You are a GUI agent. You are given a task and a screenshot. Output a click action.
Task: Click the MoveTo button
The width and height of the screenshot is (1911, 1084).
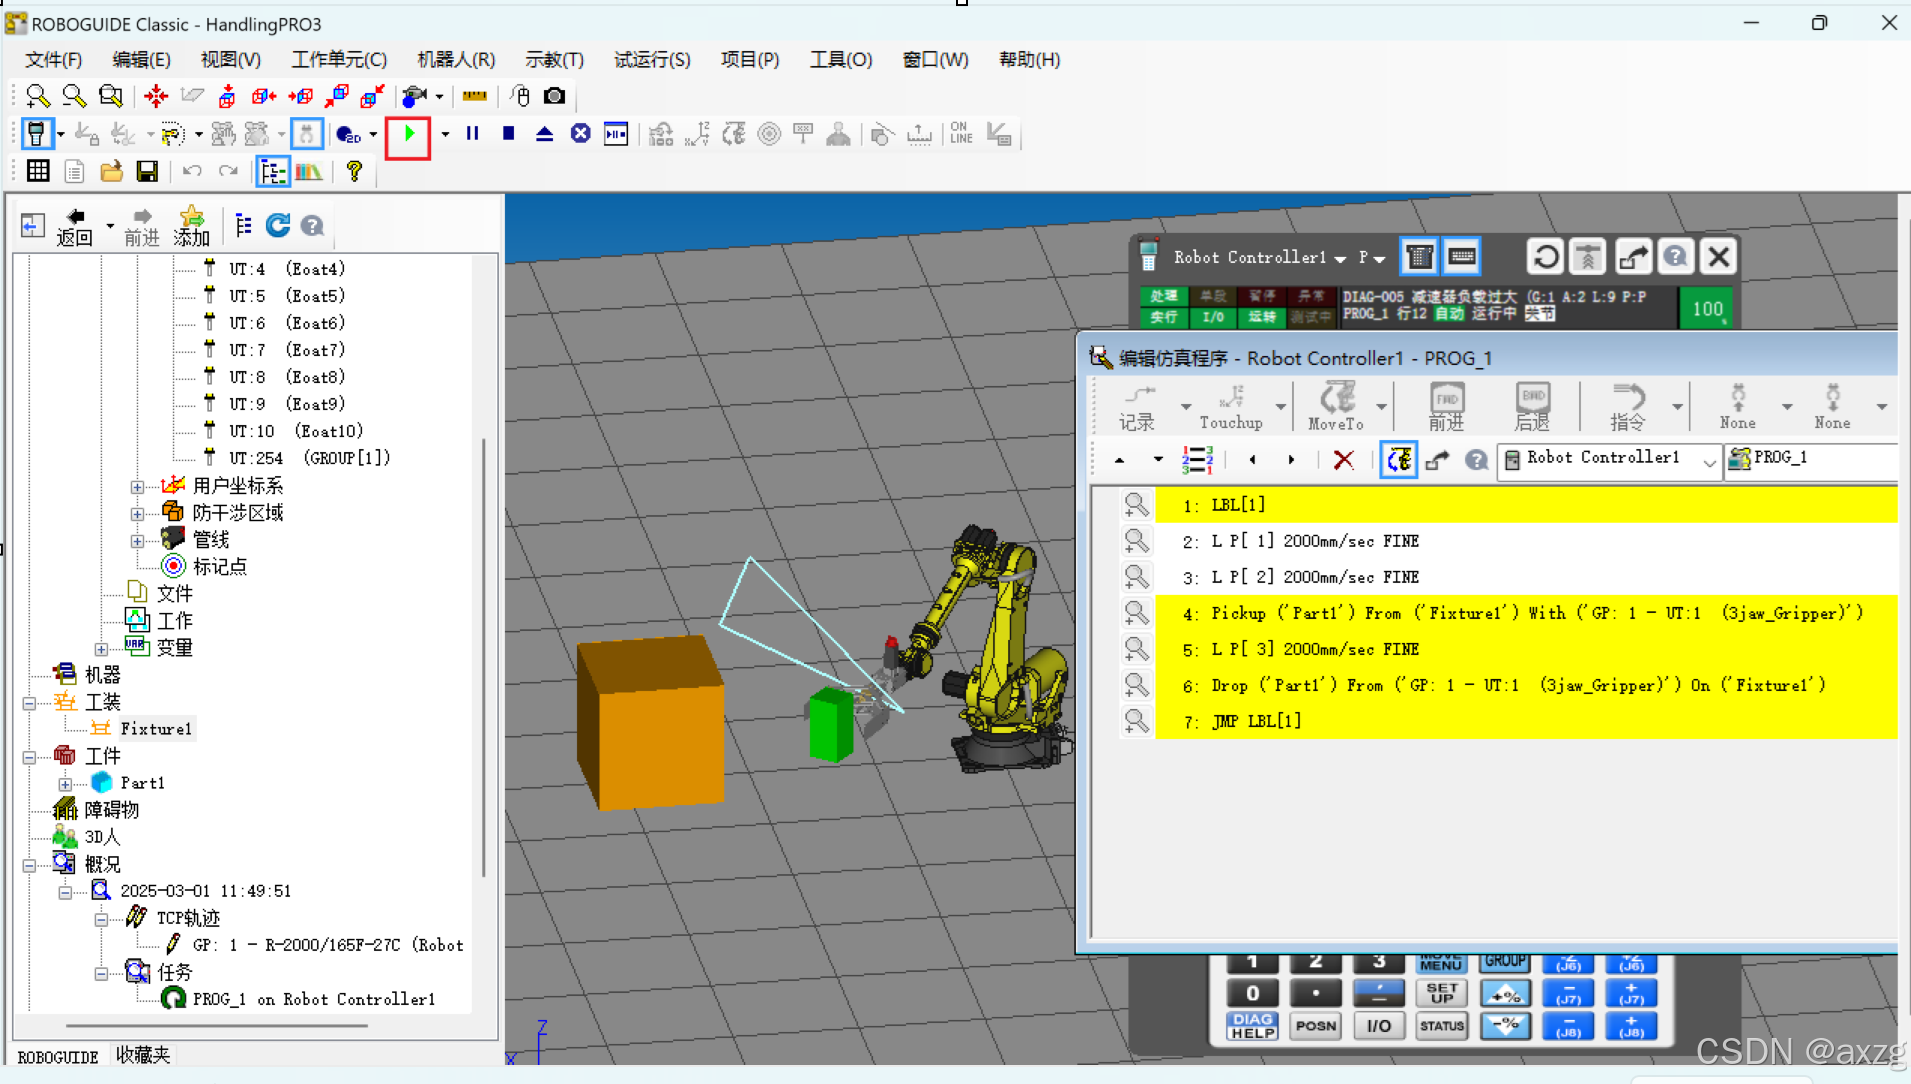(x=1336, y=407)
